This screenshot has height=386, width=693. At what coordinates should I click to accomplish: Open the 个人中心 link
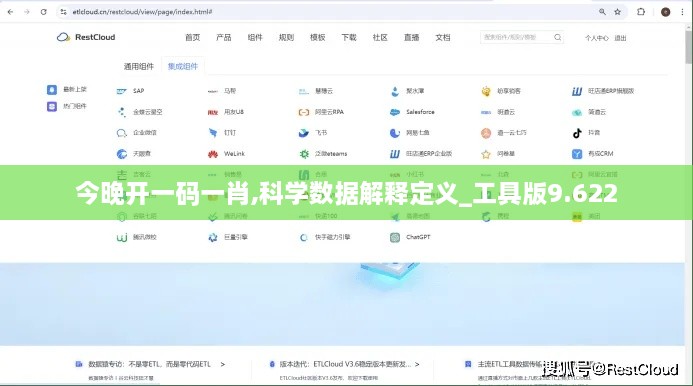tap(597, 38)
